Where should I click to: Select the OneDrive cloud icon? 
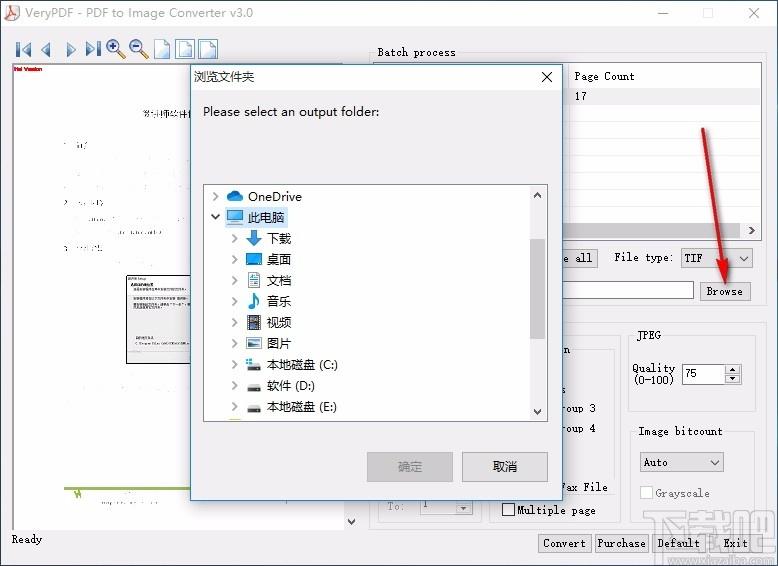(x=235, y=196)
